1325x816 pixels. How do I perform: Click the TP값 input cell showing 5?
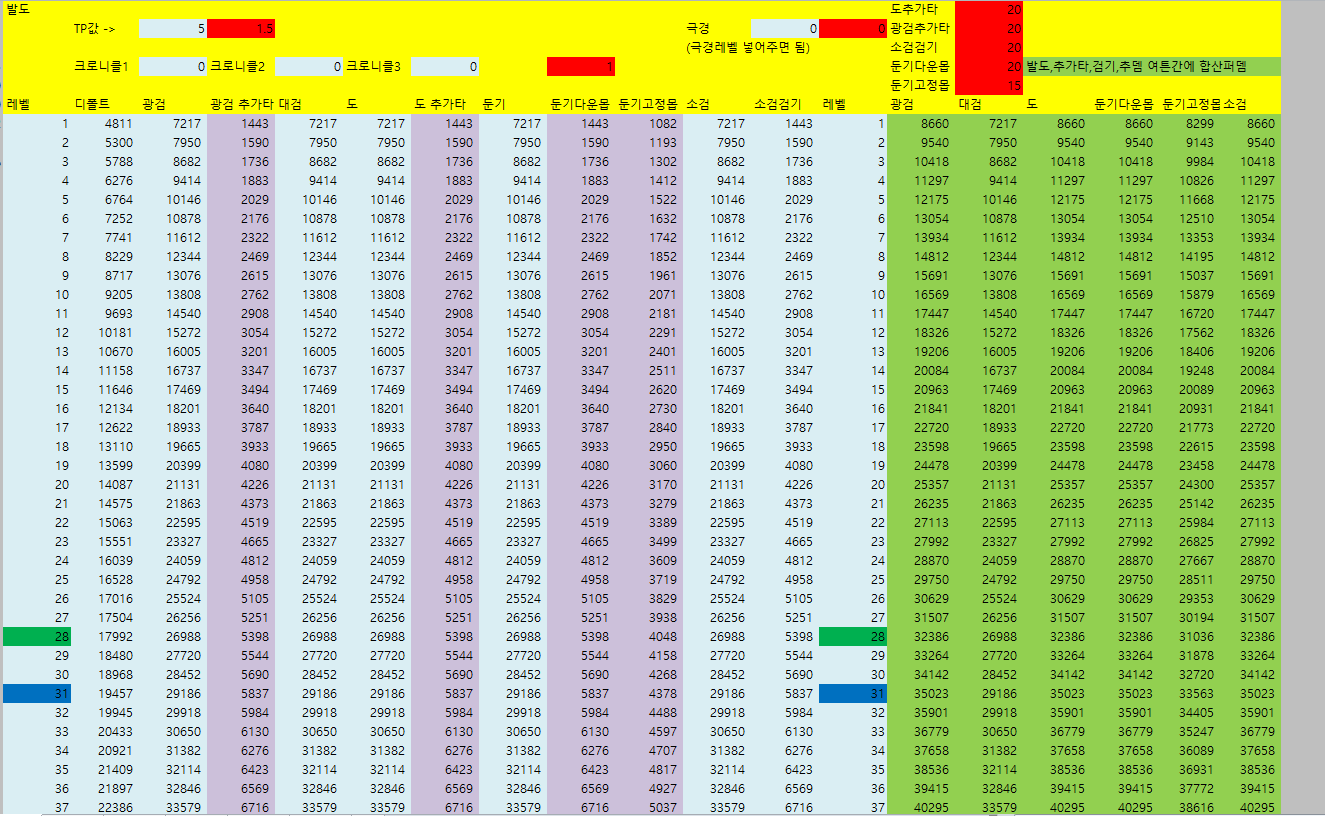pos(173,29)
